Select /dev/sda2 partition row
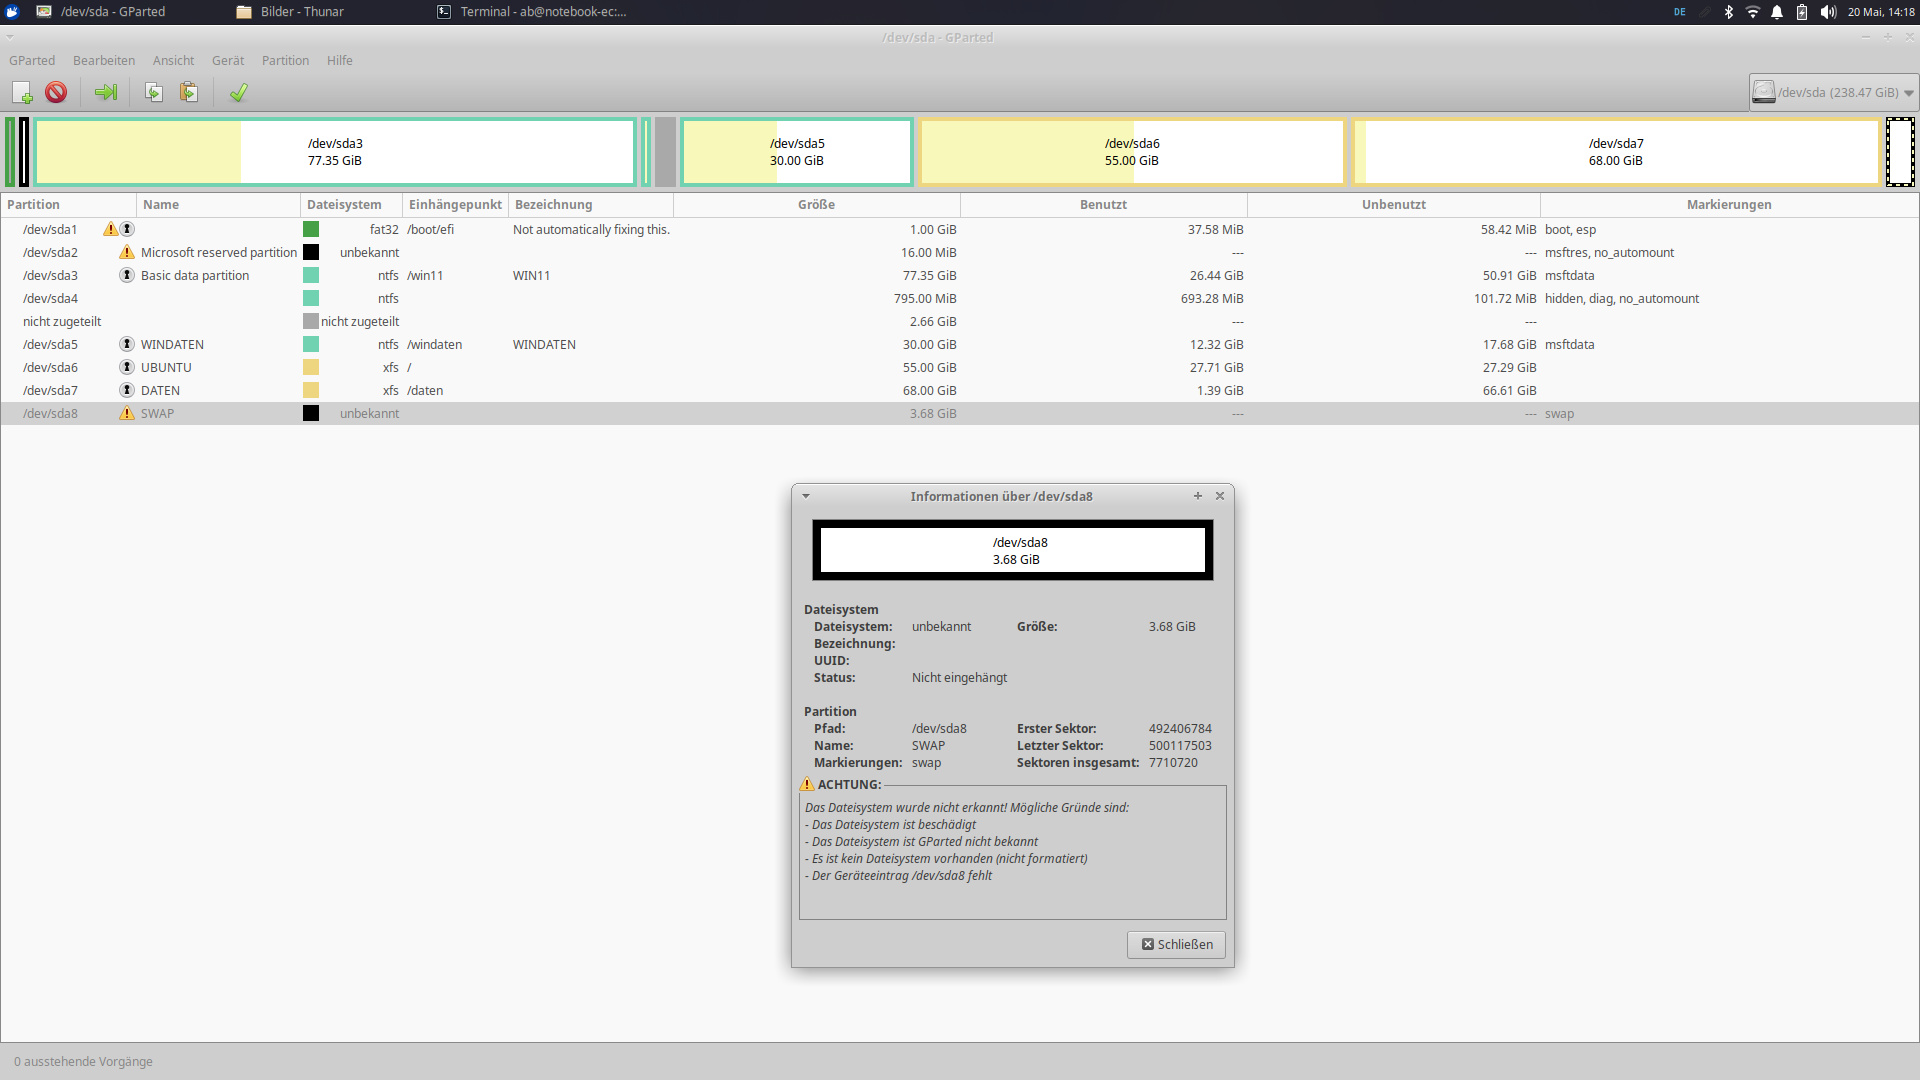The width and height of the screenshot is (1920, 1080). click(x=960, y=253)
